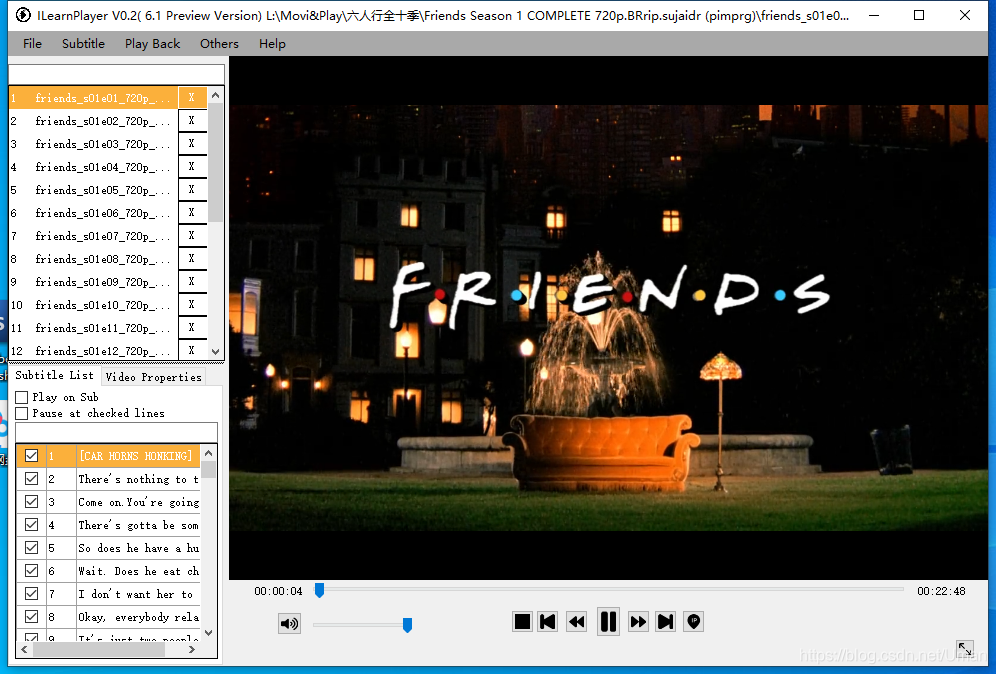Click the down arrow of the playlist scrollbar

[215, 351]
